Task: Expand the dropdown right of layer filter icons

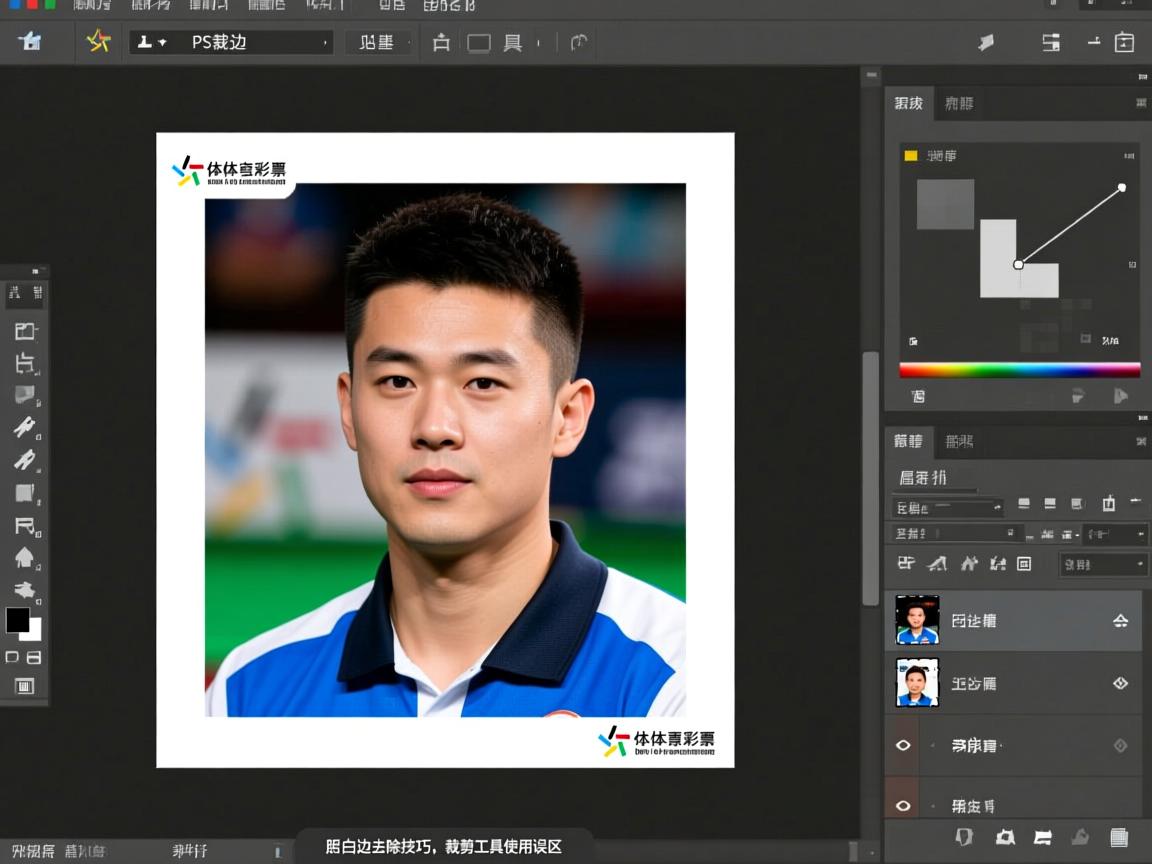Action: click(1104, 564)
